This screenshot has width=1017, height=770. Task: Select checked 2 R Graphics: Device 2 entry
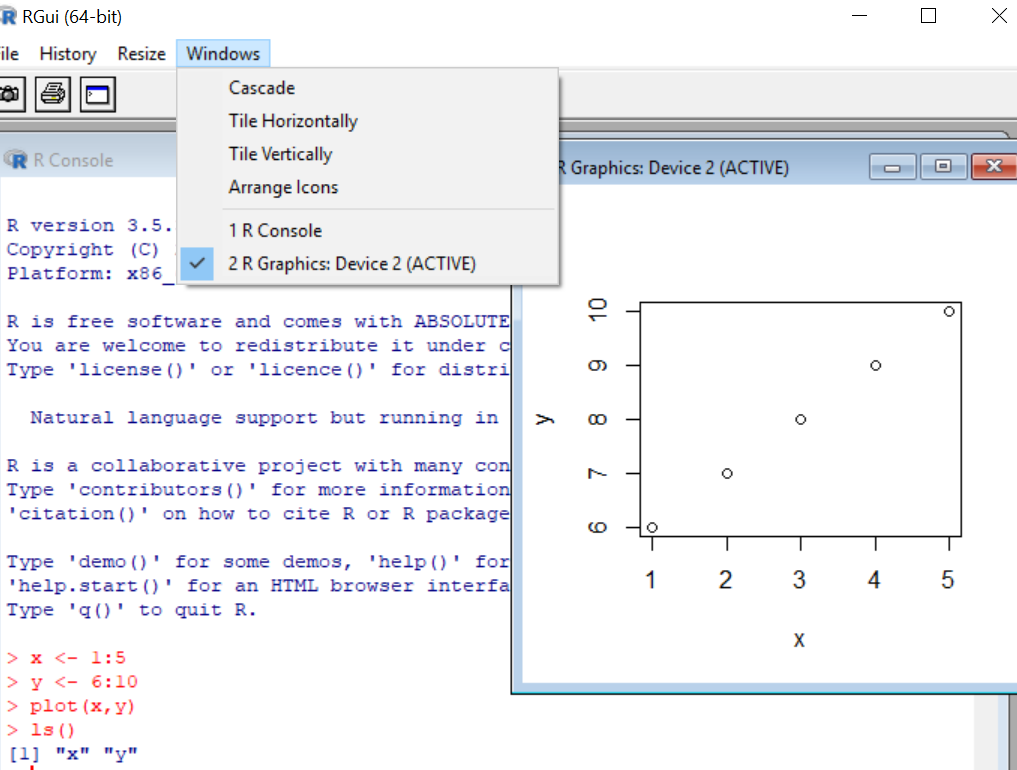point(368,263)
